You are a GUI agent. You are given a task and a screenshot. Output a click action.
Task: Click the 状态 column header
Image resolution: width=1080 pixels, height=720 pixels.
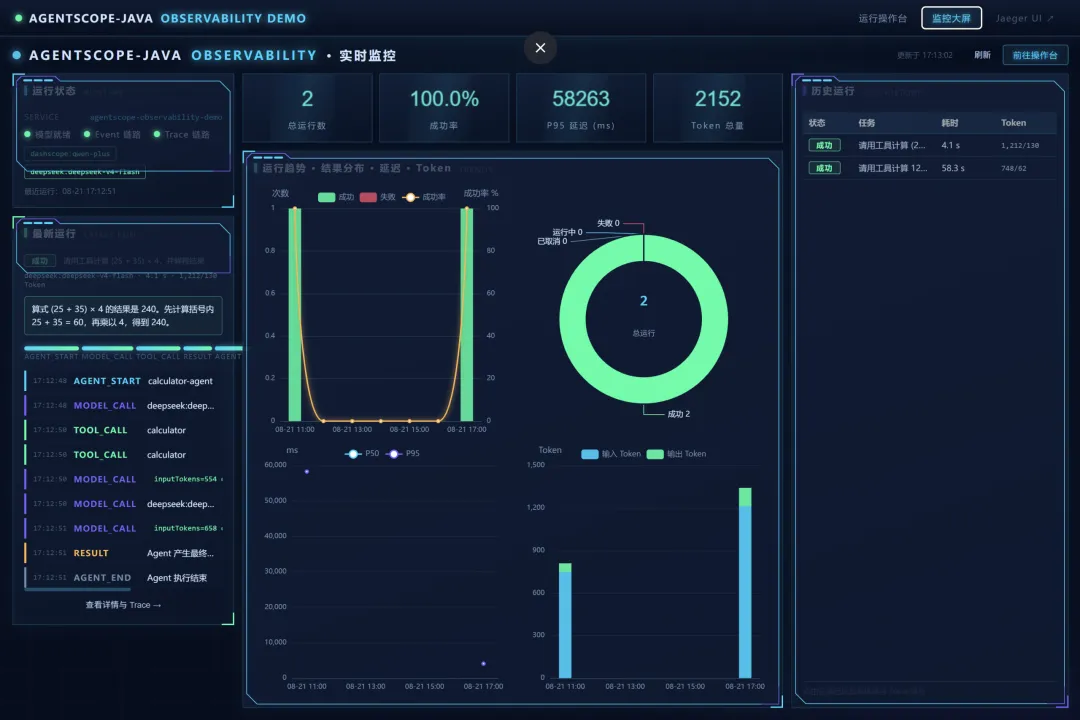tap(817, 123)
